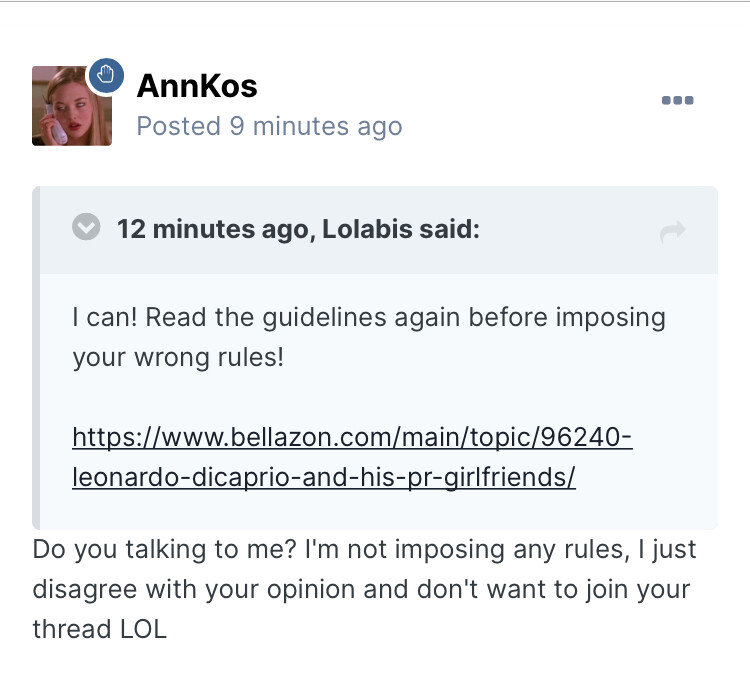Click the name "Lolabis" in quote header
The width and height of the screenshot is (750, 698).
366,230
